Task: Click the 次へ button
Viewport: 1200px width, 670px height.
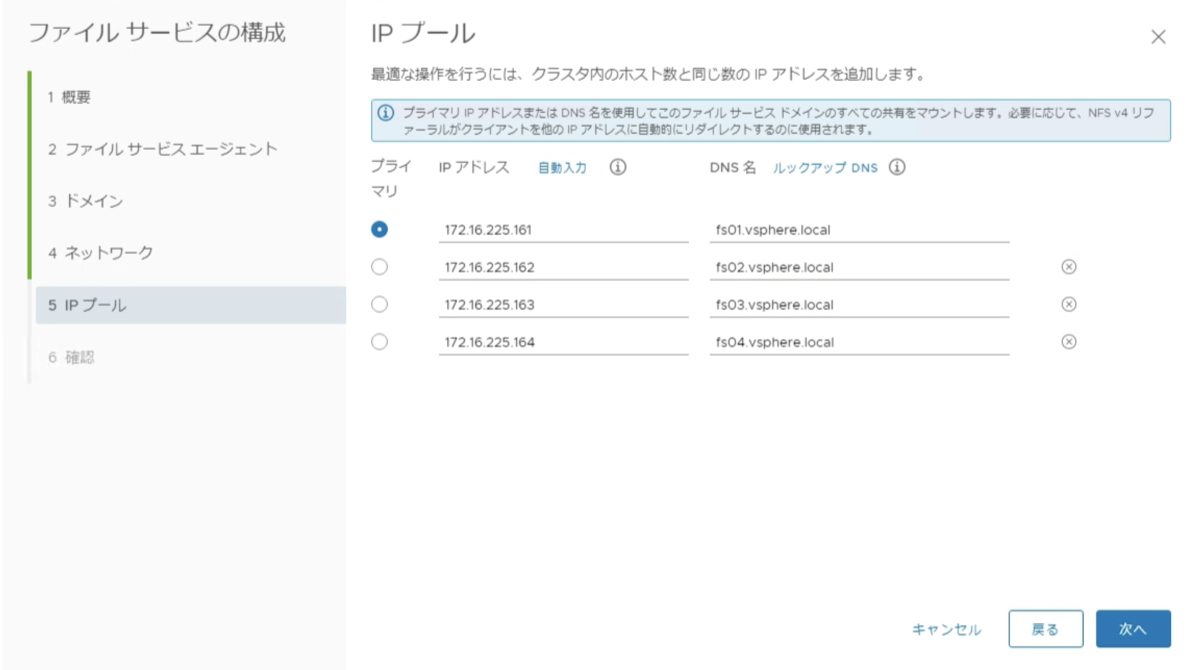Action: pos(1131,629)
